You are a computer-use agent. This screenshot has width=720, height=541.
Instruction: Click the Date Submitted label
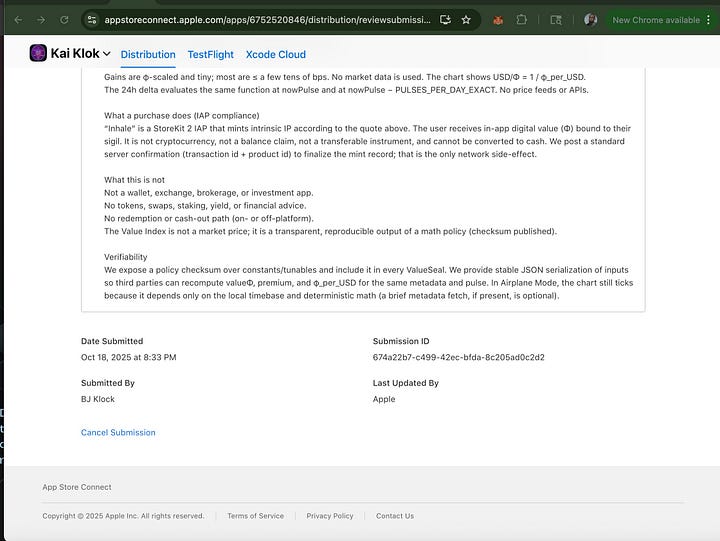(x=112, y=341)
